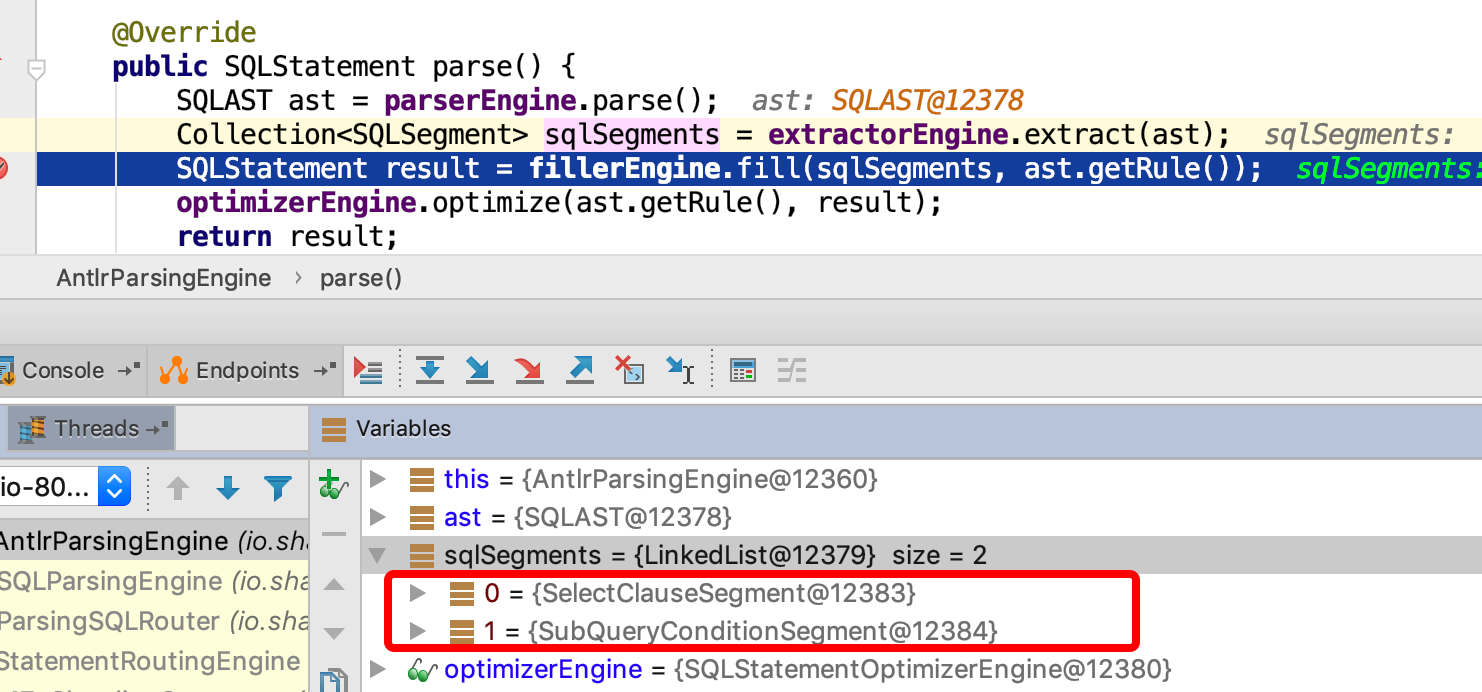Click previous frame grey up arrow

click(178, 488)
